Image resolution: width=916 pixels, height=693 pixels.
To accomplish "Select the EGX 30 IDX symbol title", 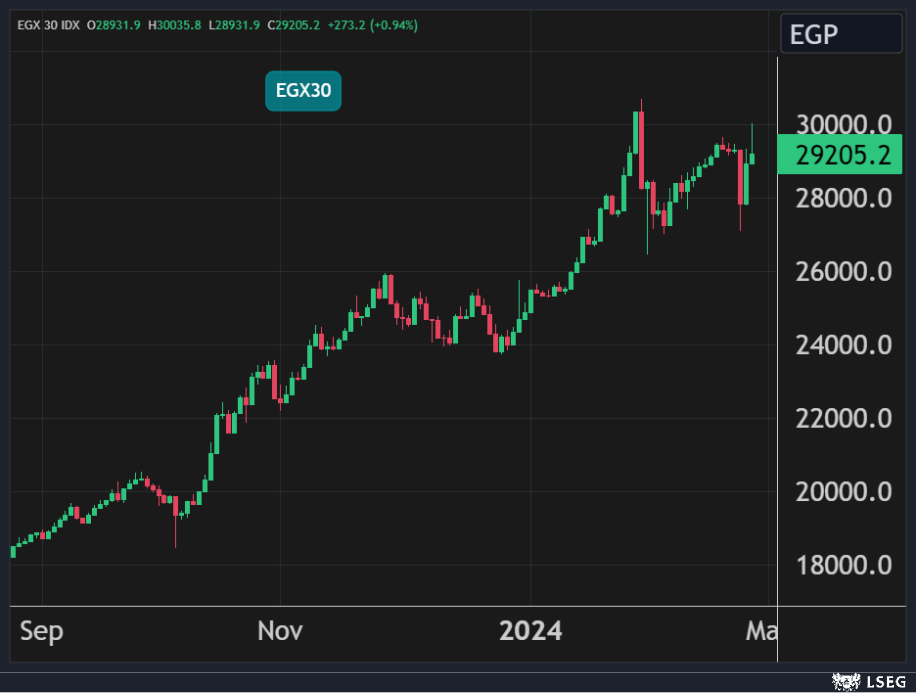I will click(49, 24).
